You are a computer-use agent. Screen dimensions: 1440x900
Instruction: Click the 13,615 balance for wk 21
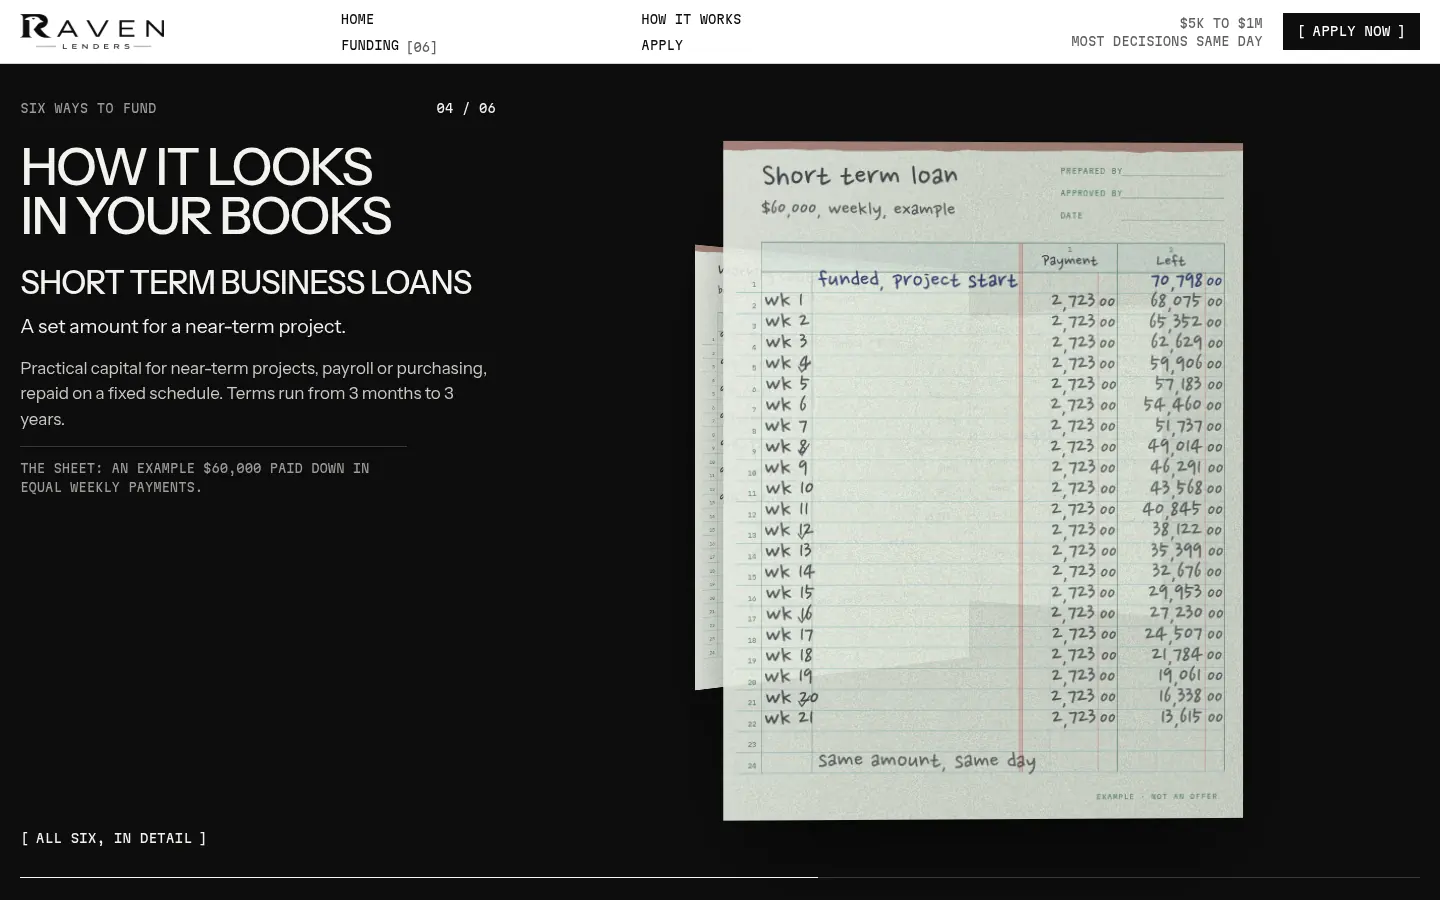click(x=1190, y=717)
